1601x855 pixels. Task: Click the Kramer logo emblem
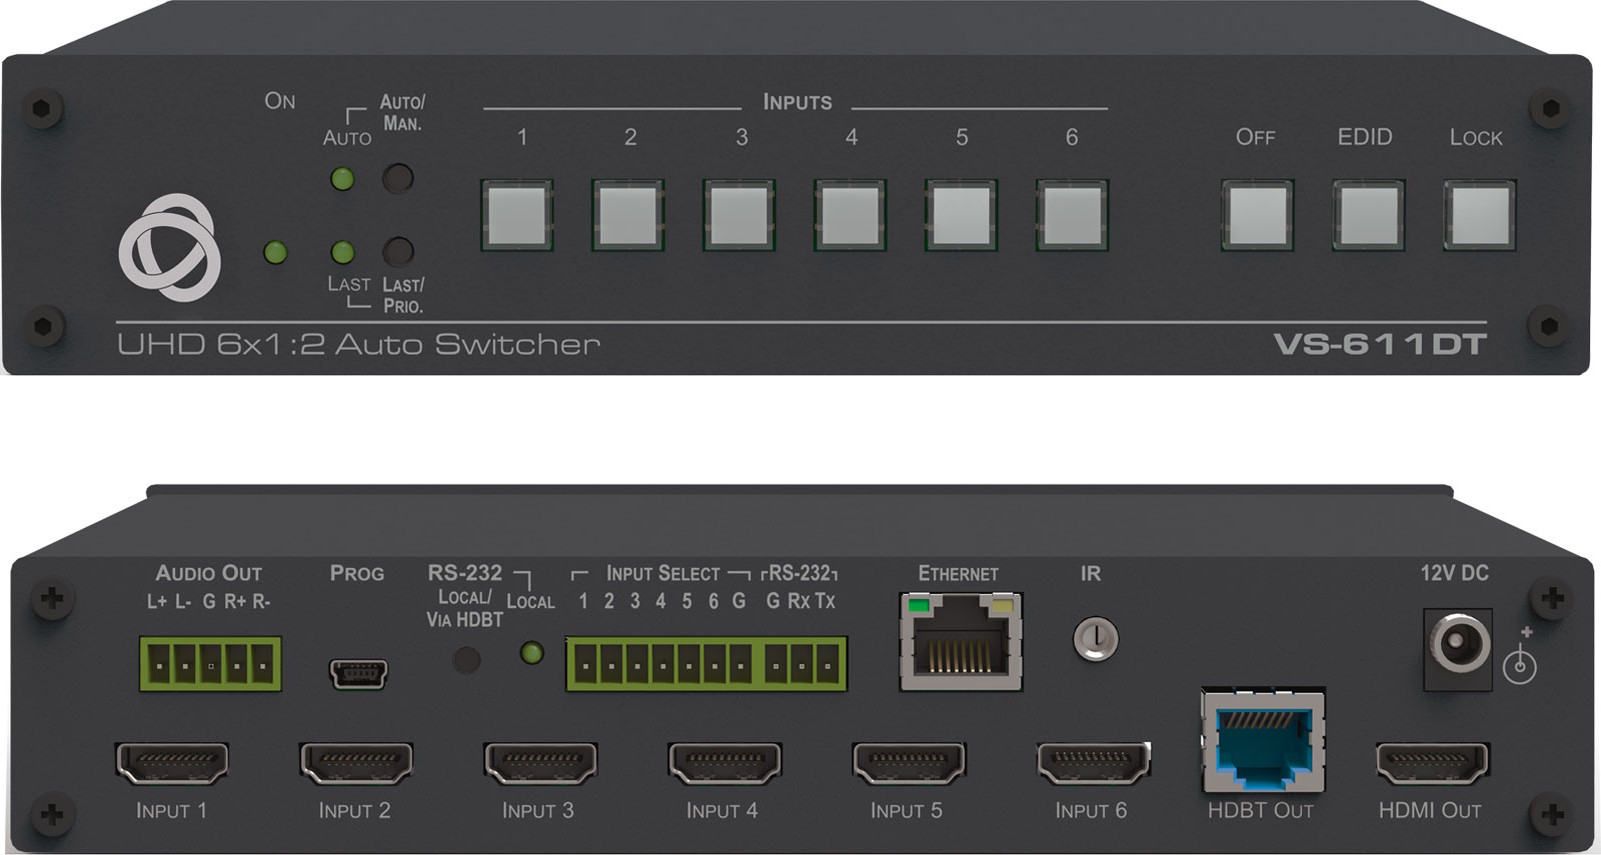click(169, 248)
